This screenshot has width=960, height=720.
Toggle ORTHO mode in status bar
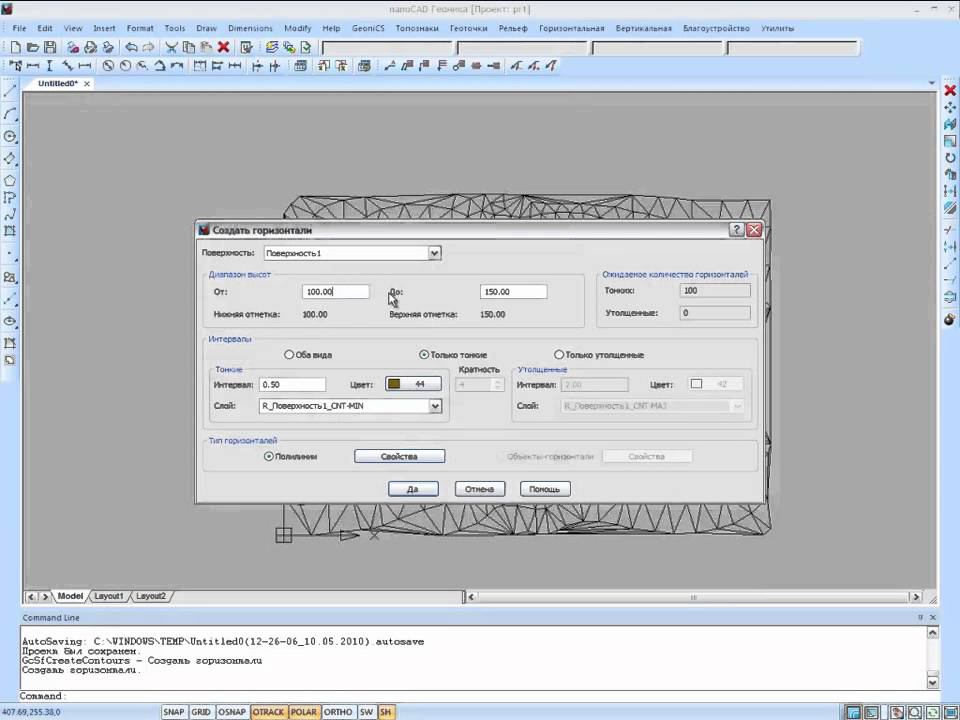point(338,712)
